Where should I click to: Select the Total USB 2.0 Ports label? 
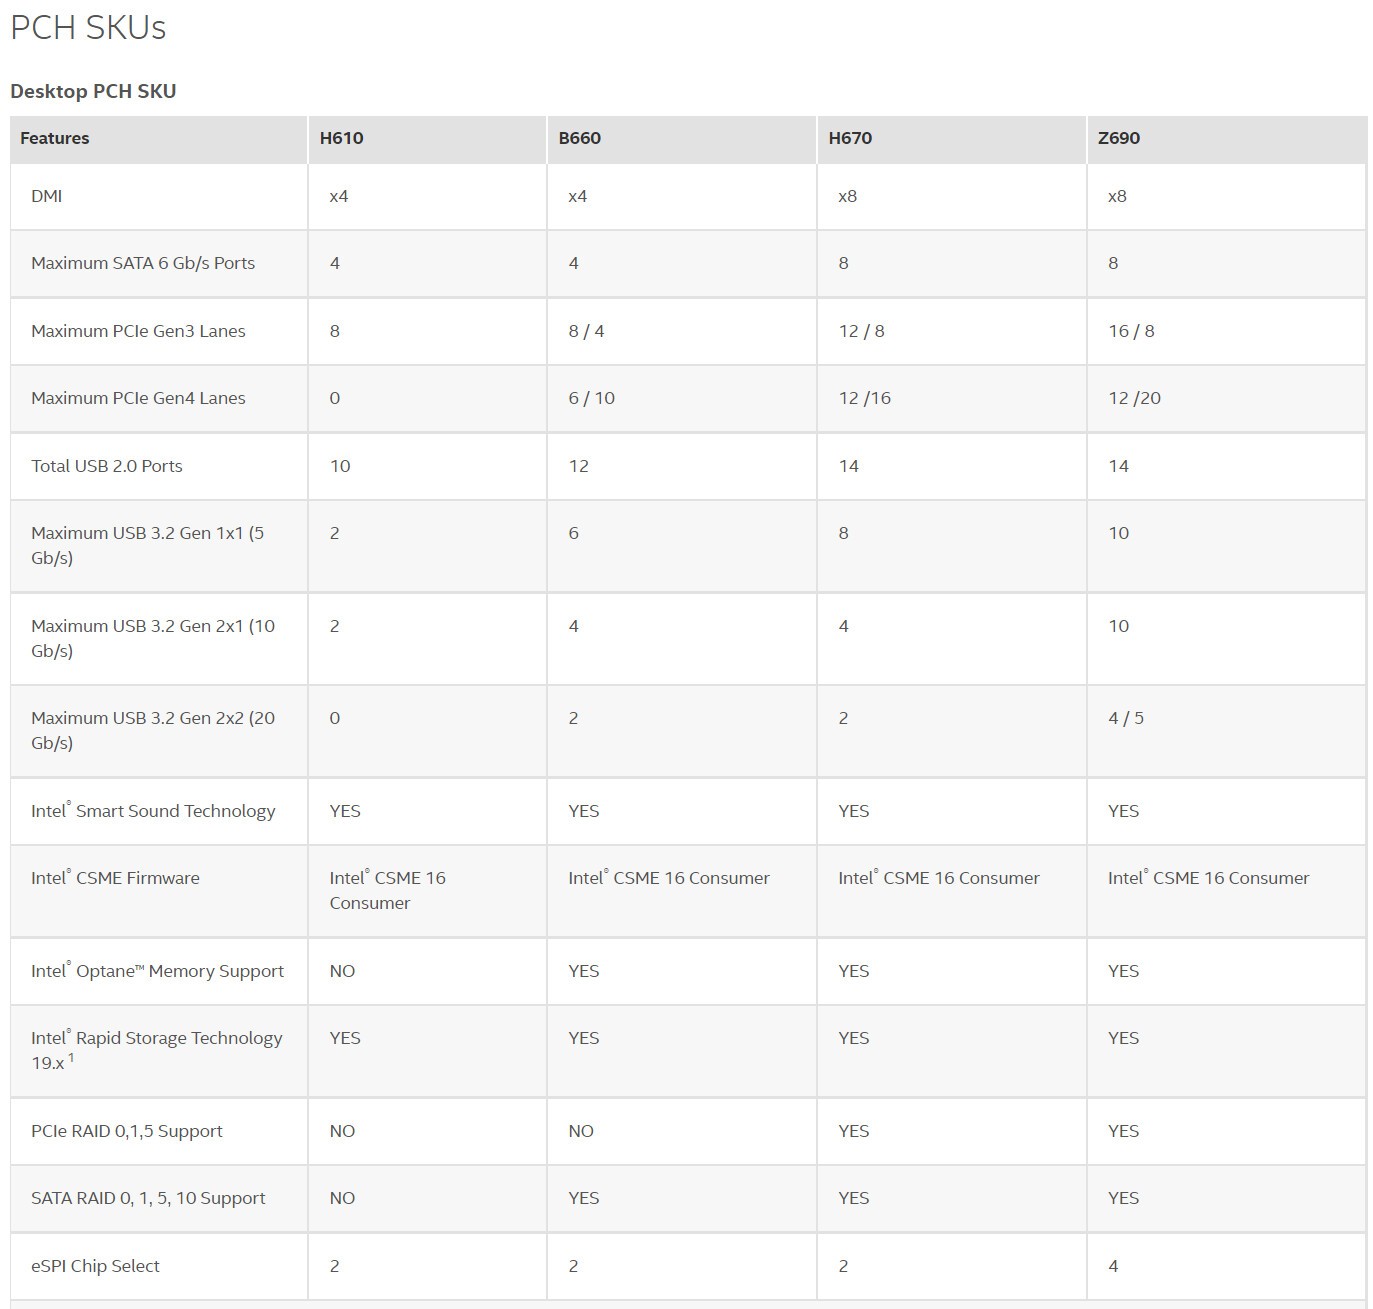click(x=107, y=466)
